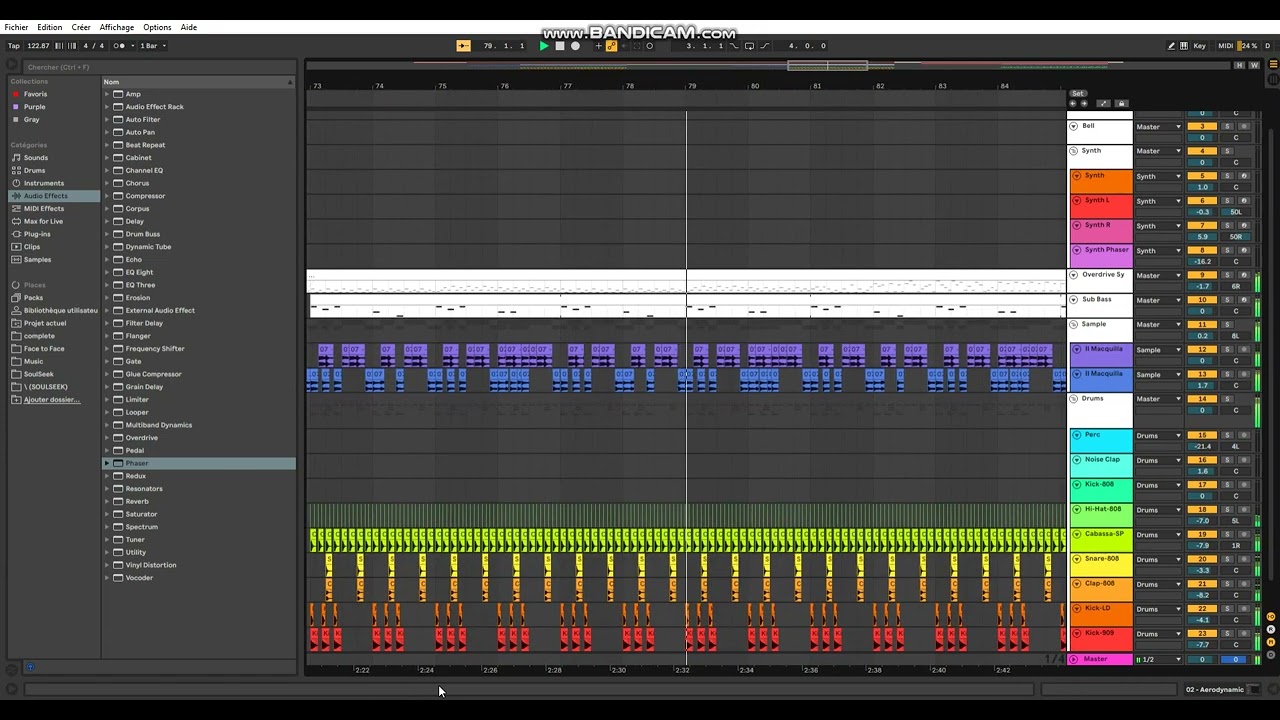Image resolution: width=1280 pixels, height=720 pixels.
Task: Open the Master track output dropdown 1/2
Action: 1158,660
